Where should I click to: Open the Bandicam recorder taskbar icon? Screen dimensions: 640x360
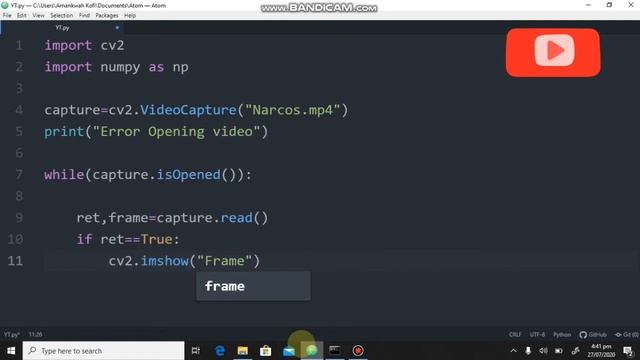(x=358, y=351)
